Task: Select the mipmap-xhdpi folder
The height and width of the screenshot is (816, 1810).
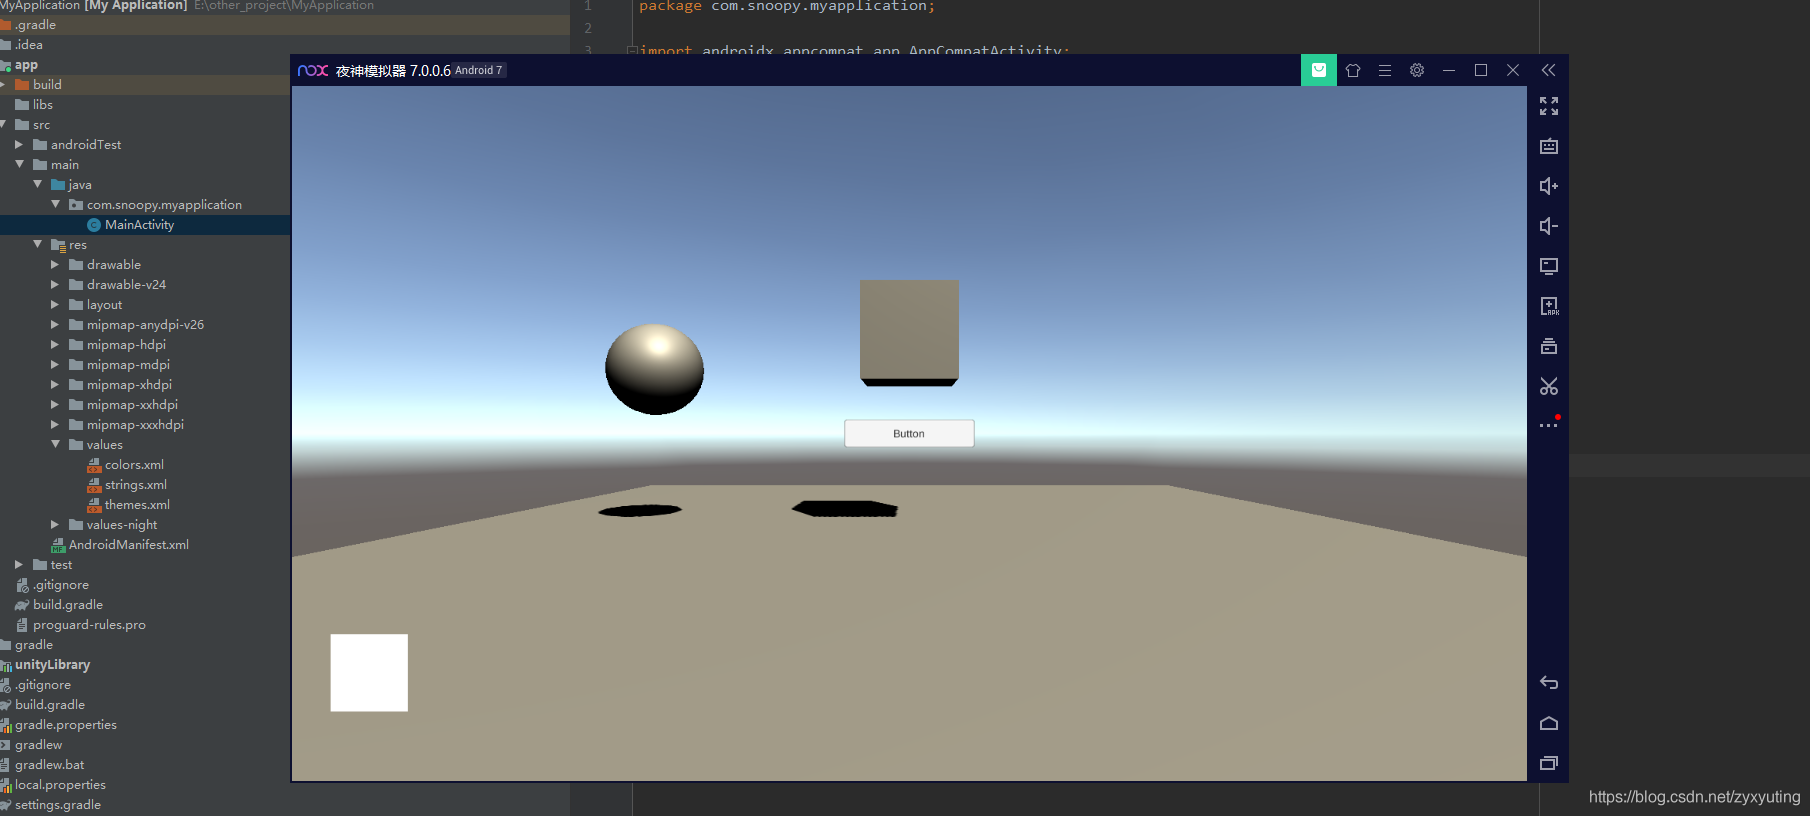Action: pyautogui.click(x=129, y=385)
